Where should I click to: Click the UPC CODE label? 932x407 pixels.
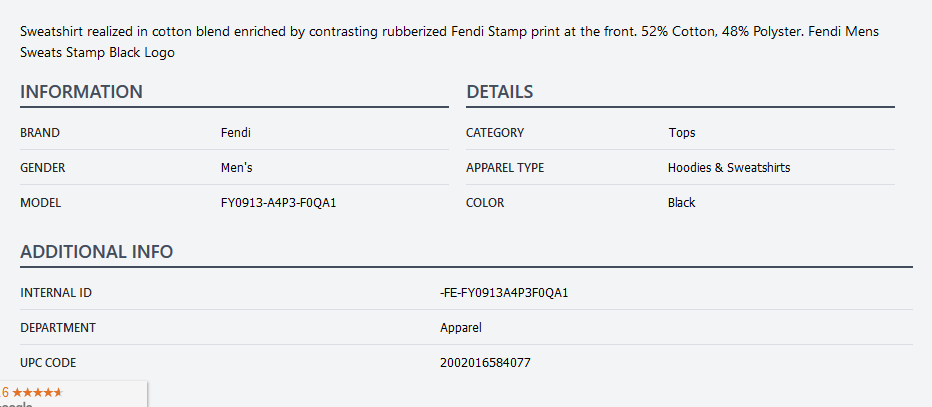pos(48,363)
